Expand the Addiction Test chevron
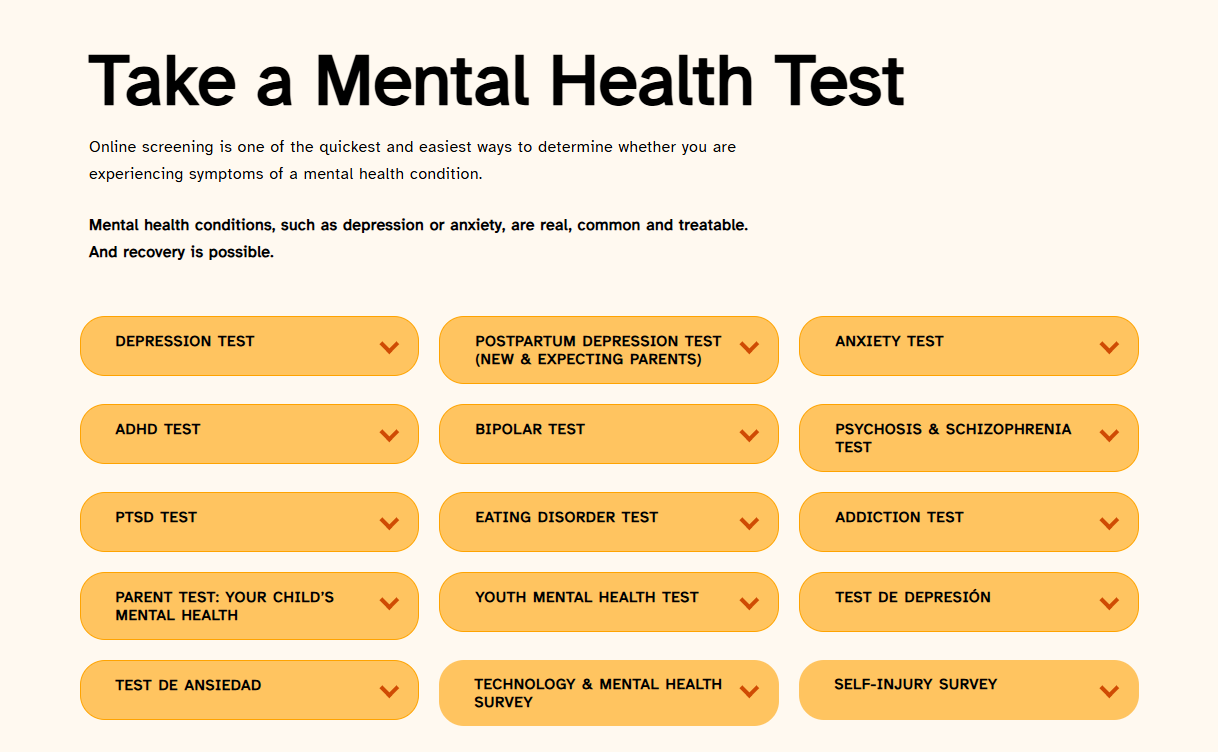Image resolution: width=1218 pixels, height=752 pixels. click(x=1108, y=521)
